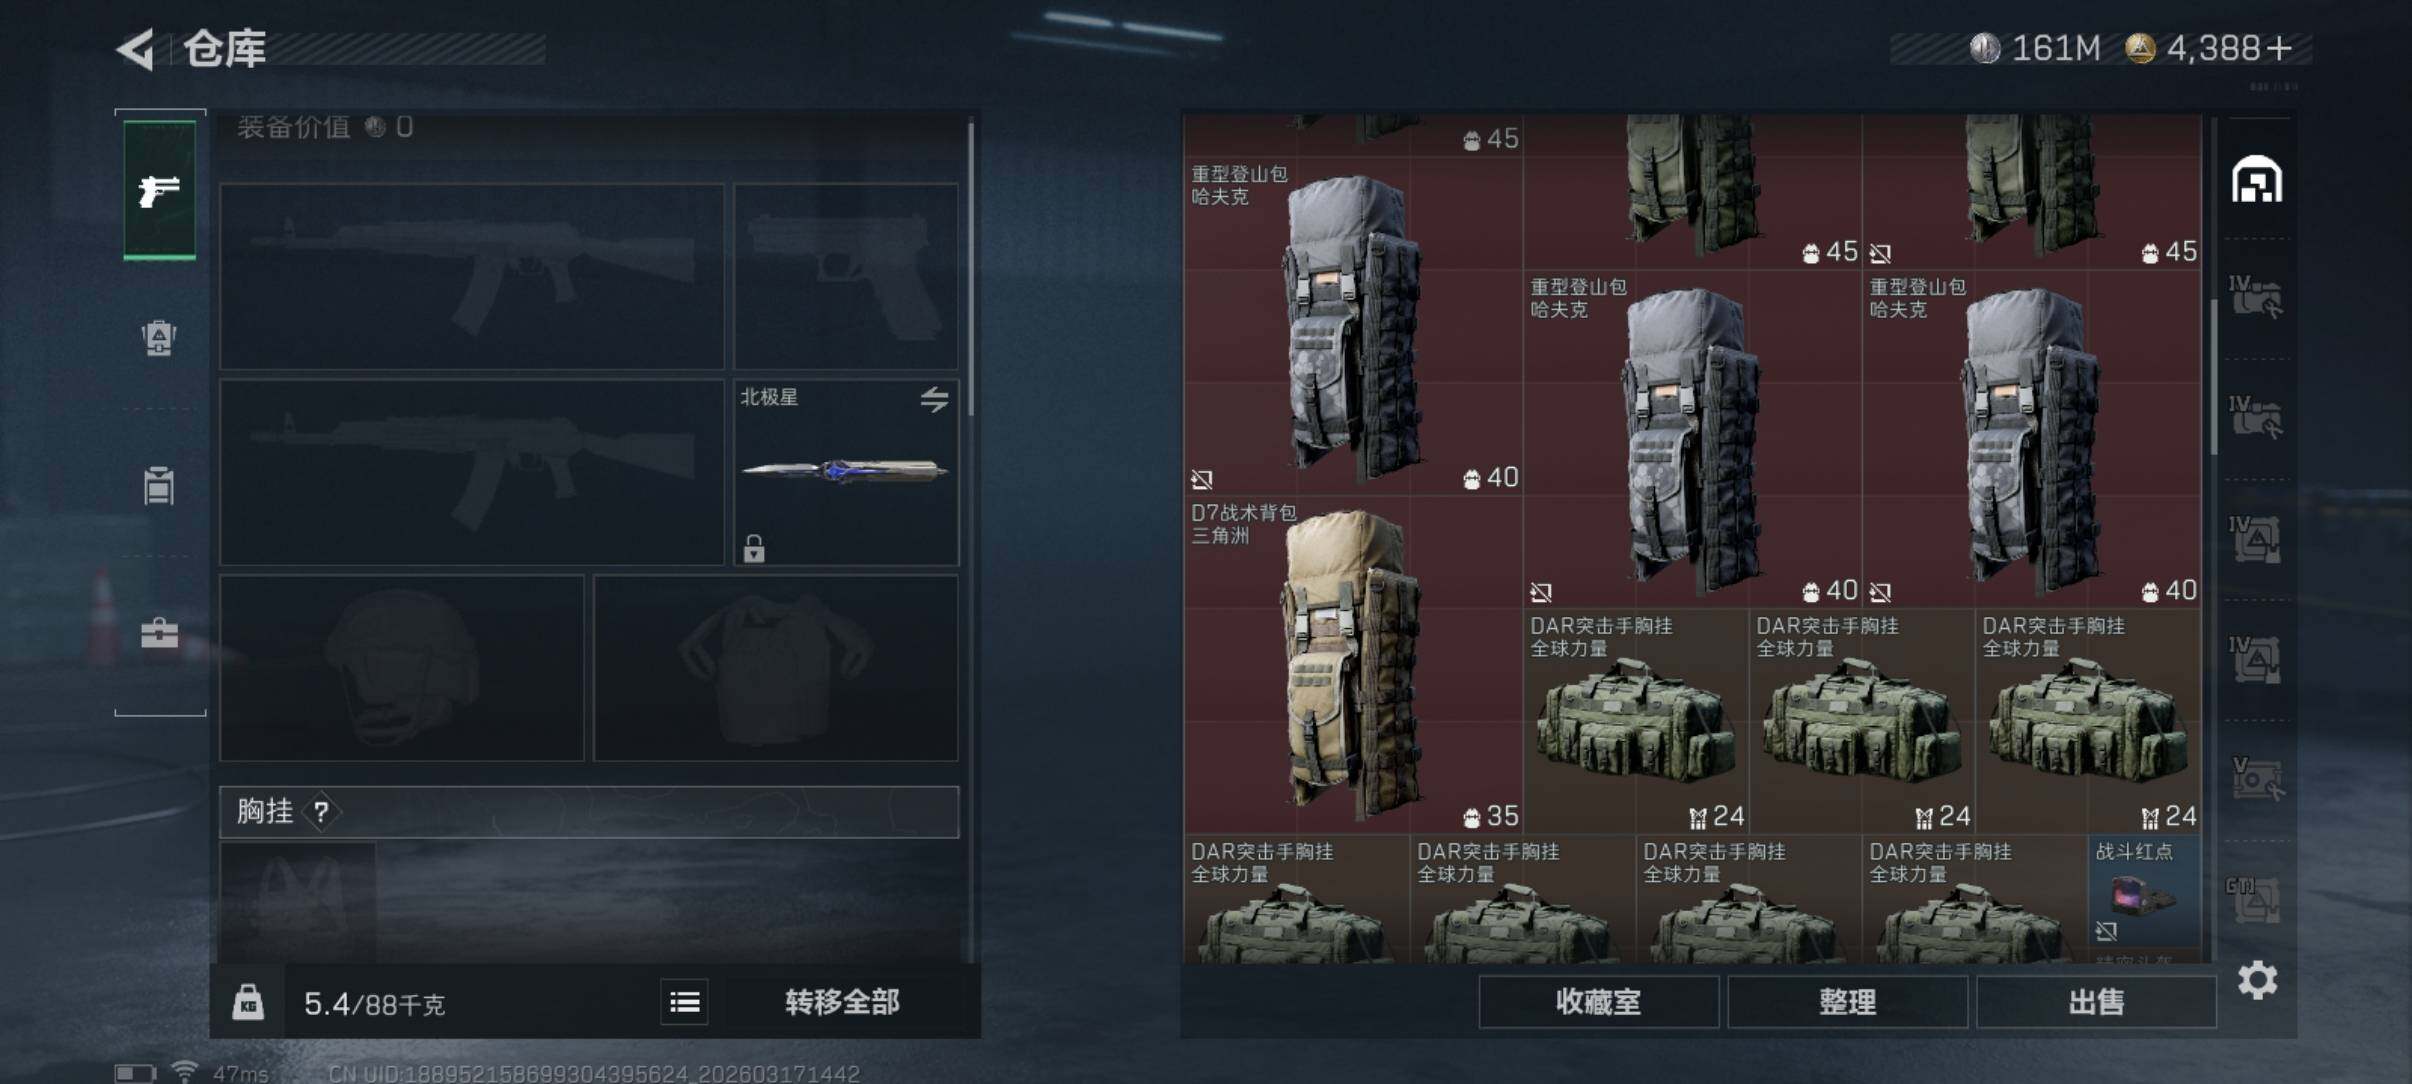
Task: Open the list view icon beside 转移全部
Action: [x=685, y=1002]
